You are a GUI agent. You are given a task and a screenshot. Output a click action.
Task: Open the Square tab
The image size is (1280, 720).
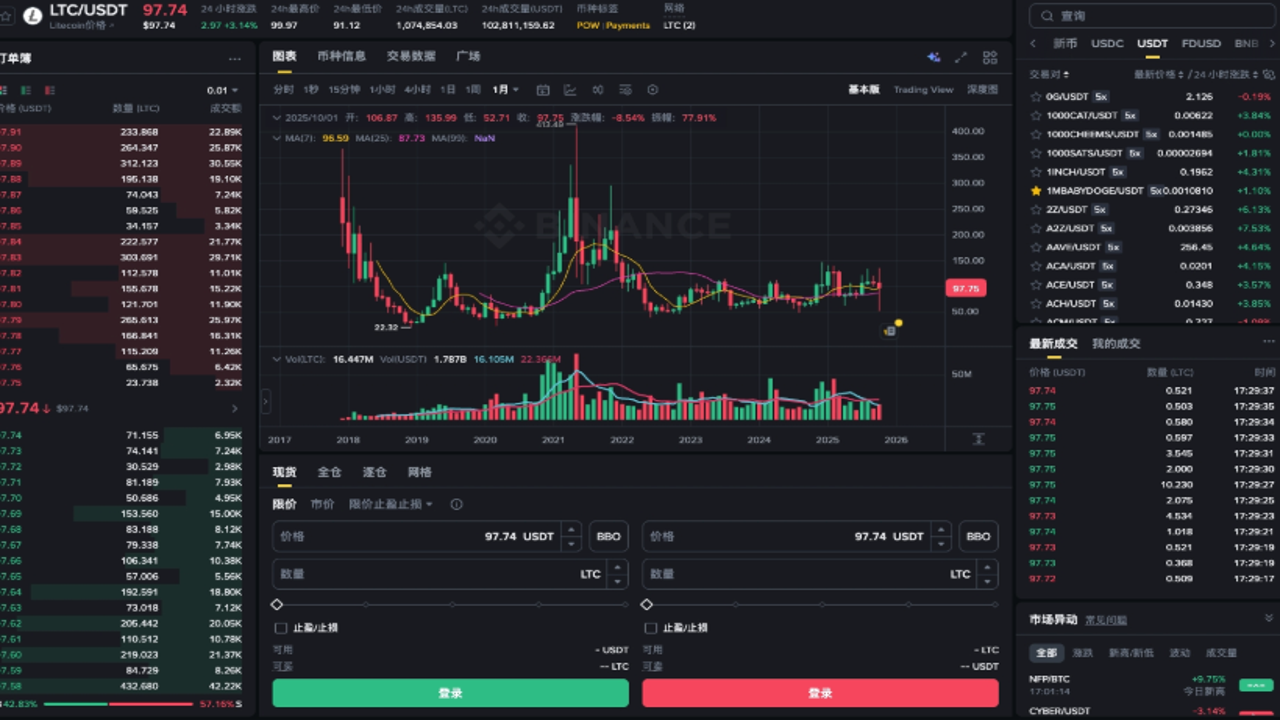(x=468, y=57)
